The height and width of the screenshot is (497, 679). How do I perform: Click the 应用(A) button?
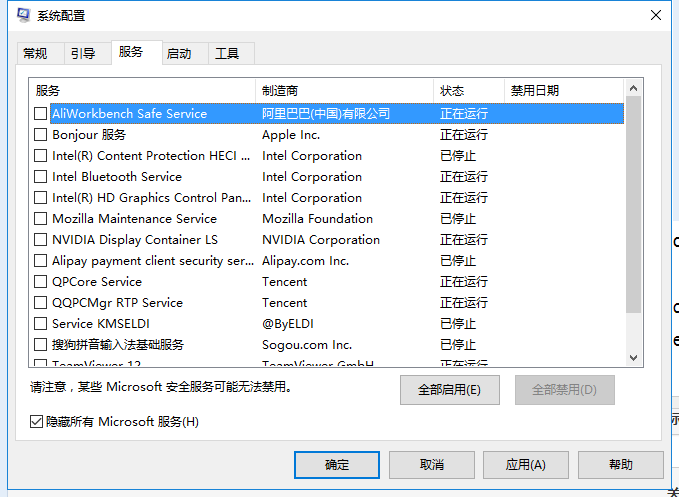(526, 465)
